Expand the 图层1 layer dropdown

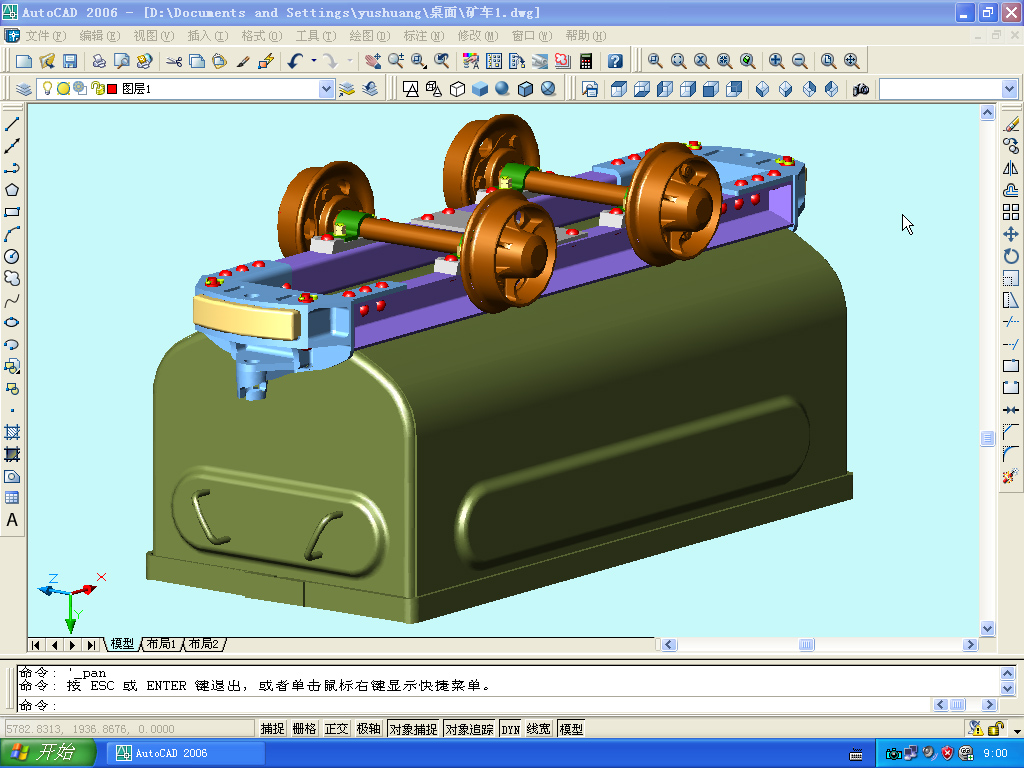[327, 89]
